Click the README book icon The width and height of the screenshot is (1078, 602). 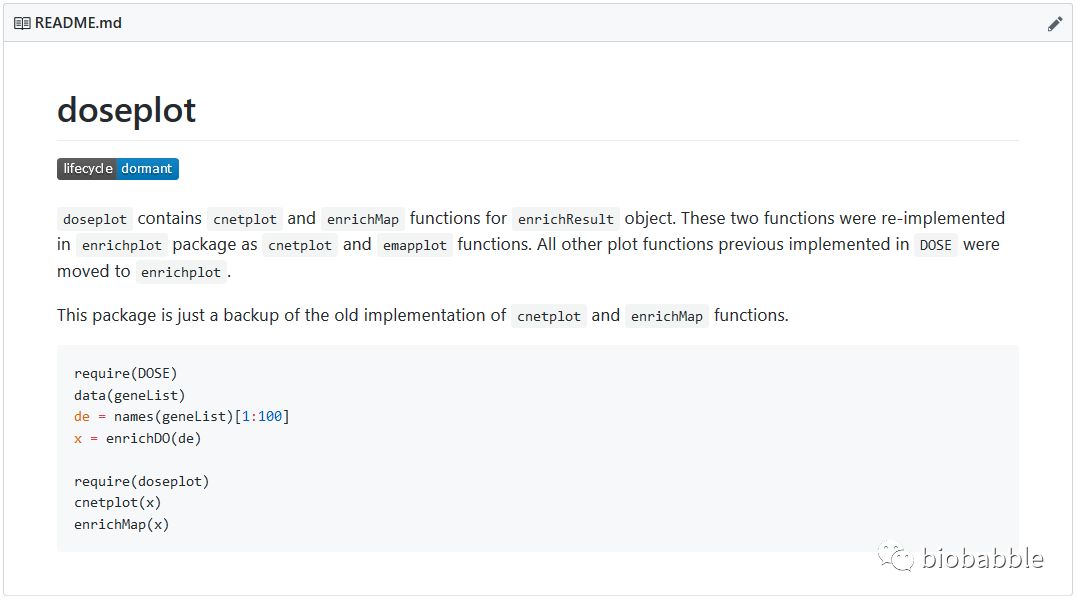click(22, 23)
